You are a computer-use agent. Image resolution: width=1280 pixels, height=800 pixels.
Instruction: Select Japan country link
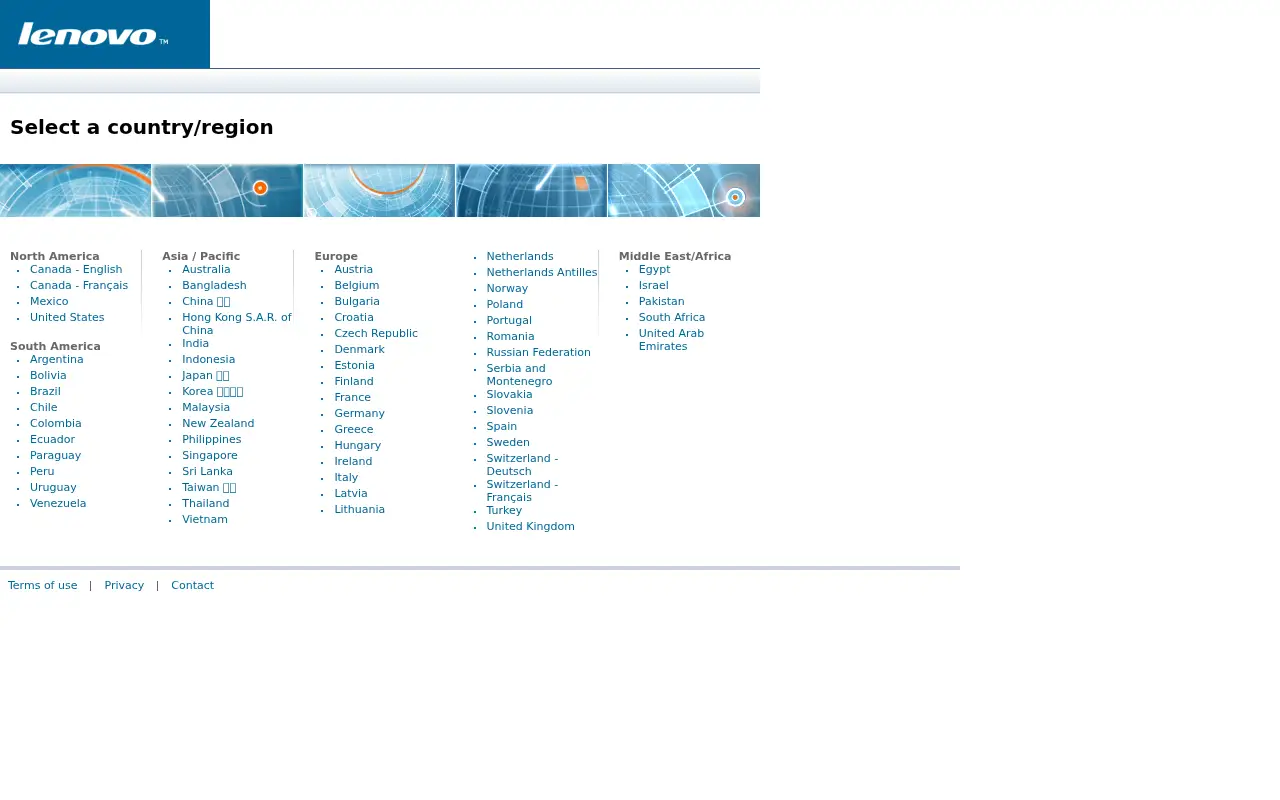point(205,375)
